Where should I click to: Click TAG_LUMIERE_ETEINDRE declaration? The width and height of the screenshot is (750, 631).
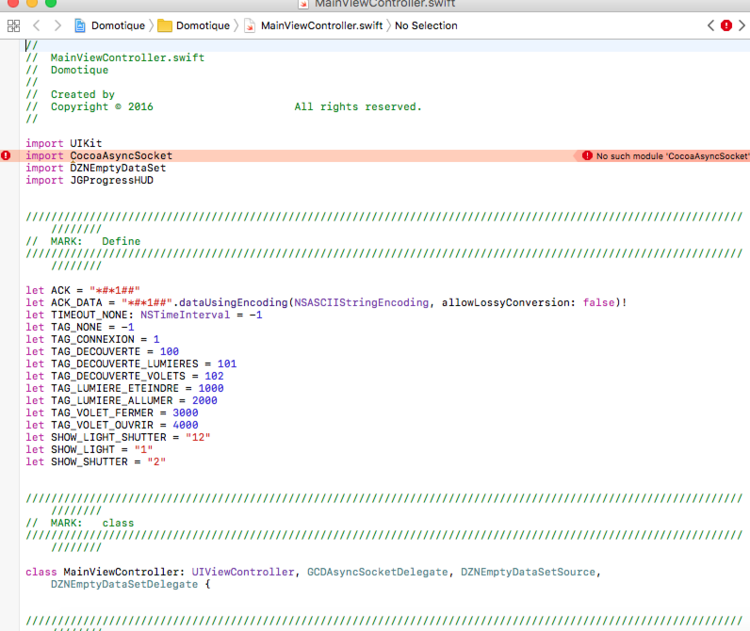pos(124,388)
